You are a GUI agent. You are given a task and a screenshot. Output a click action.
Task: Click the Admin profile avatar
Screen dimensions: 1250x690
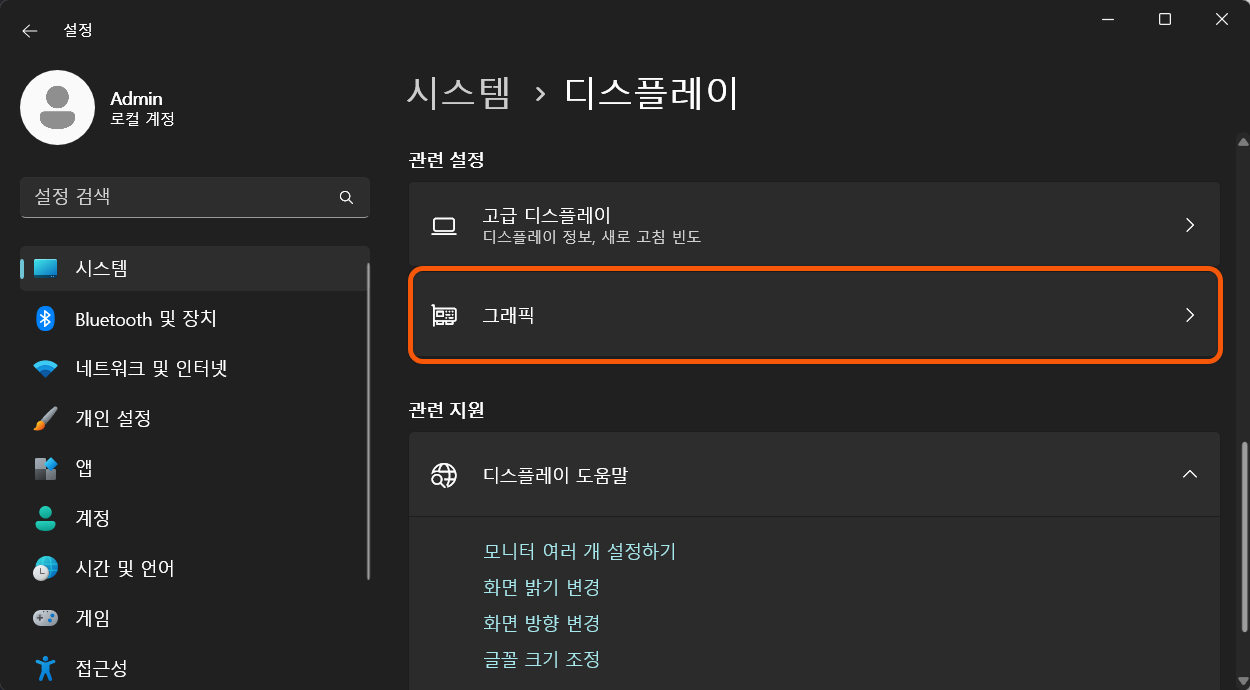(x=58, y=107)
